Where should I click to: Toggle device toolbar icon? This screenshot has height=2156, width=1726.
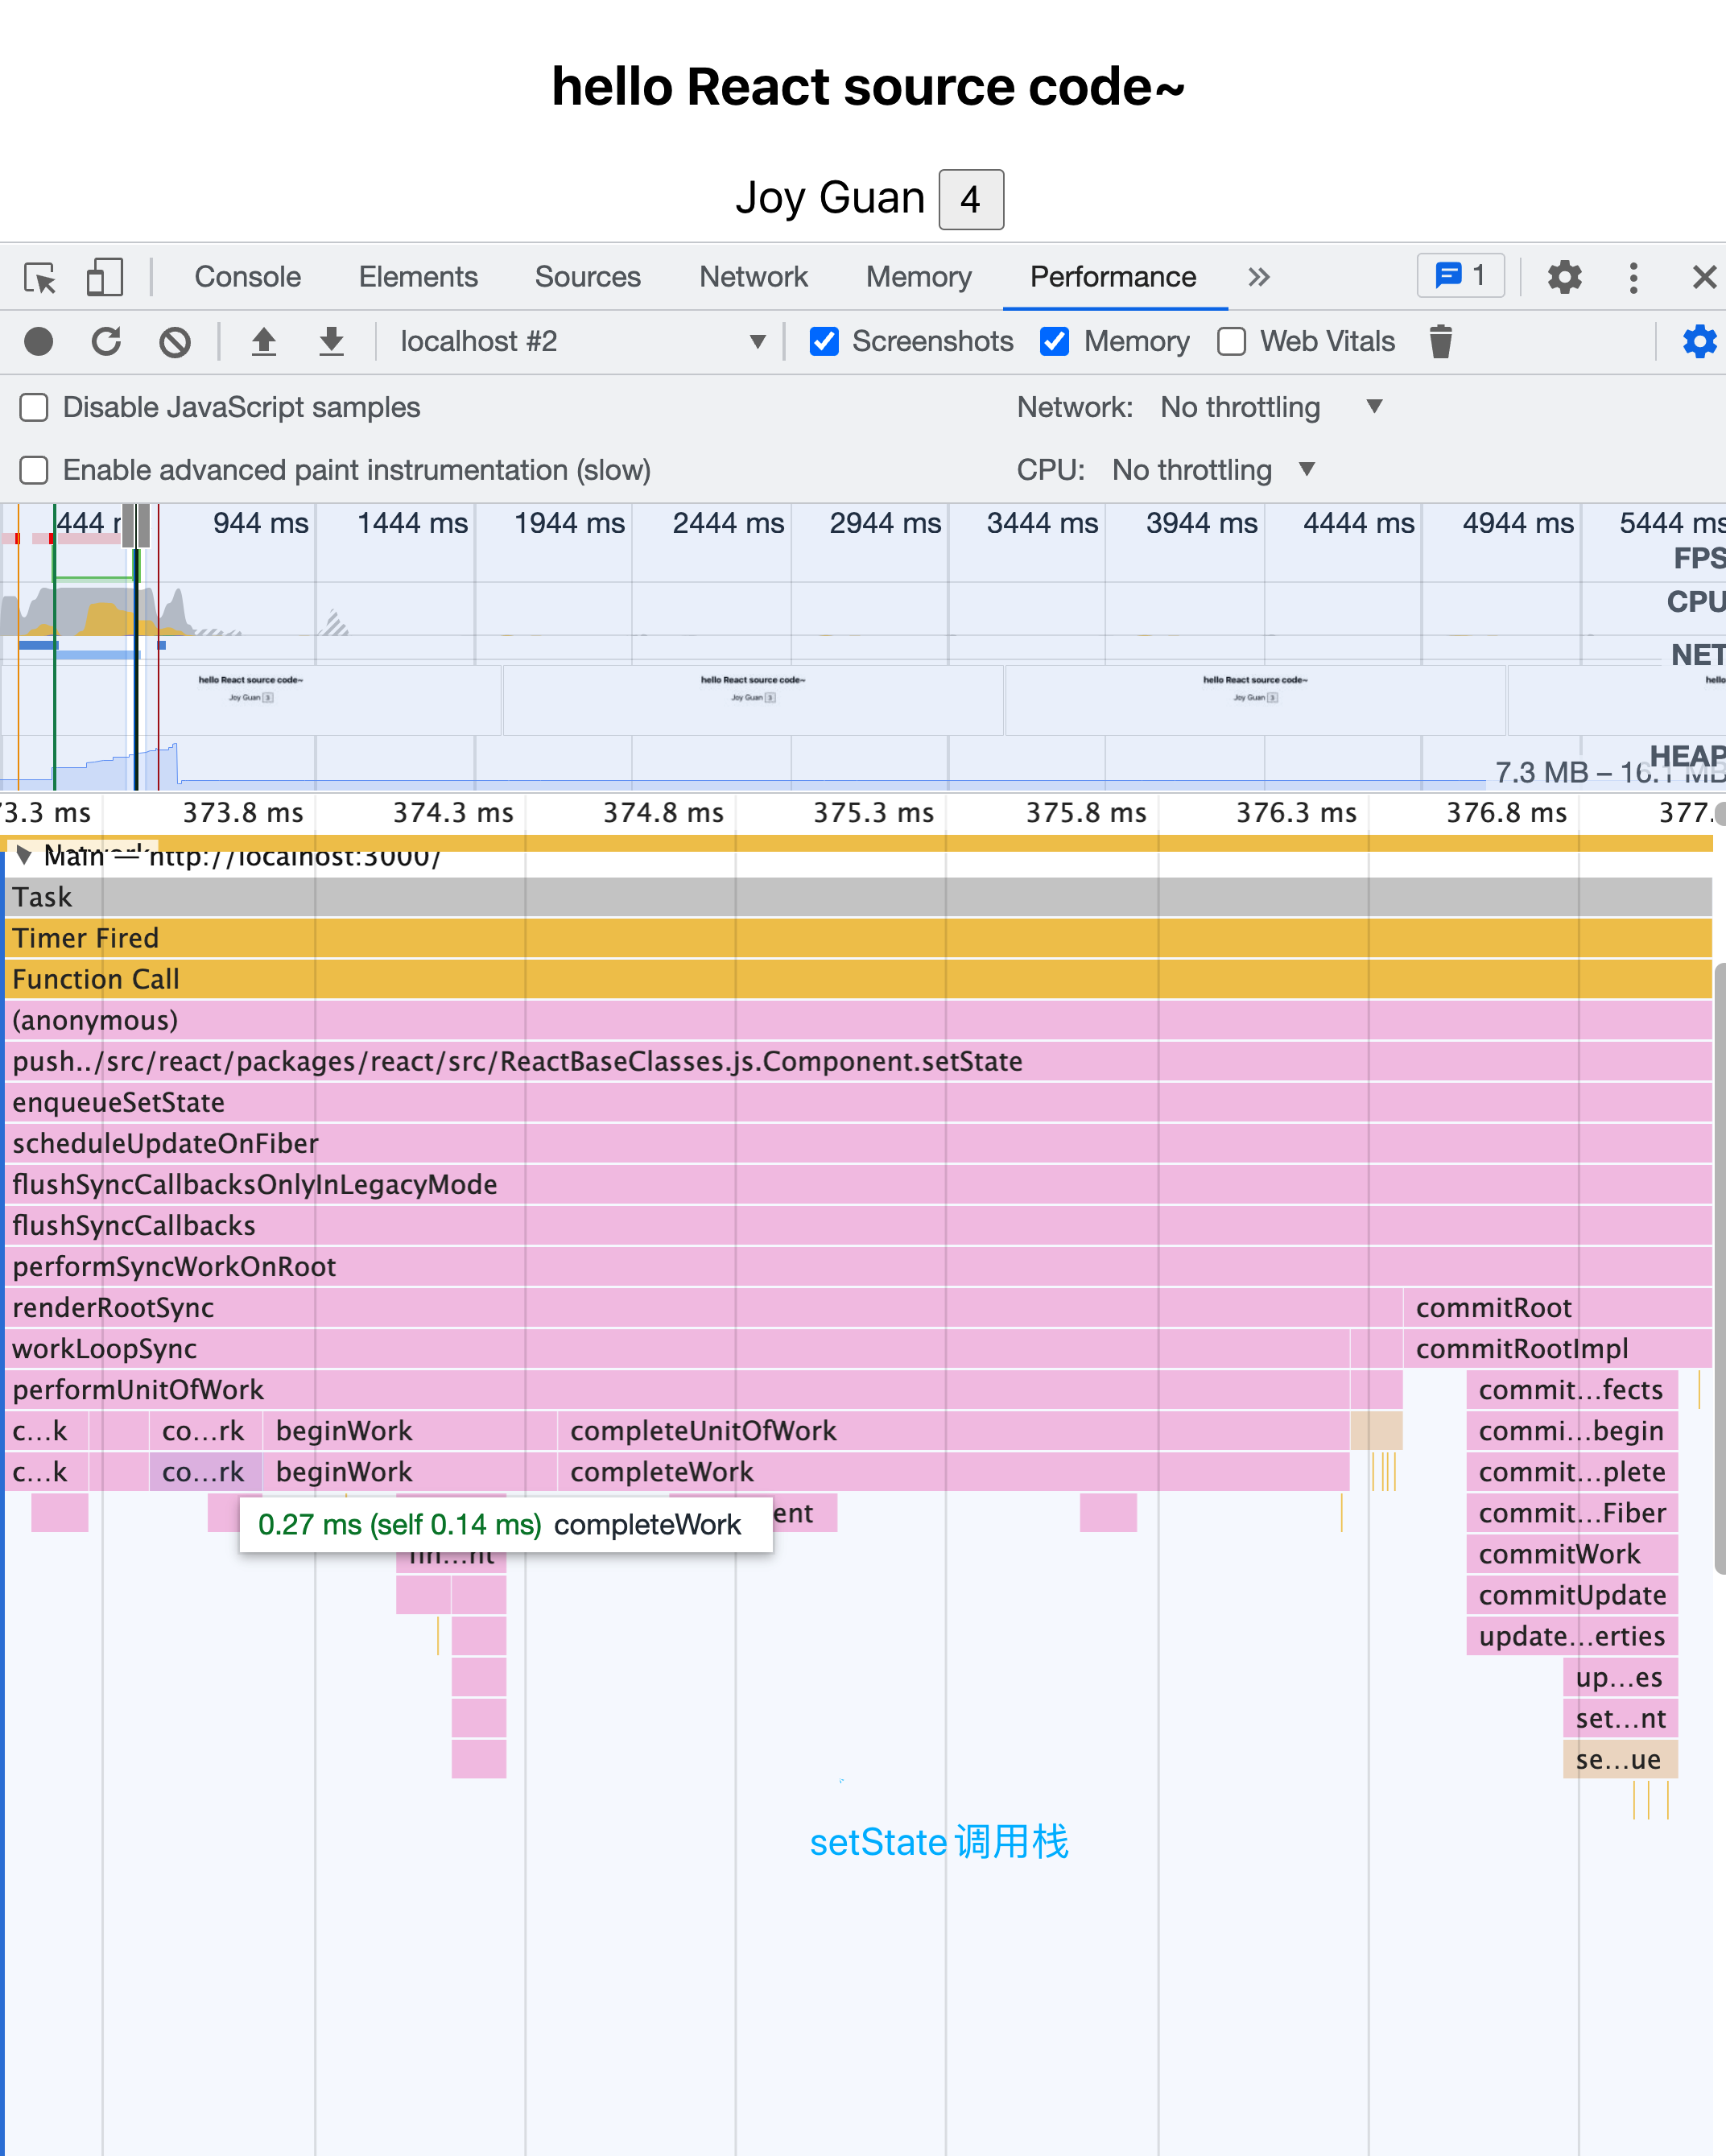(x=105, y=277)
